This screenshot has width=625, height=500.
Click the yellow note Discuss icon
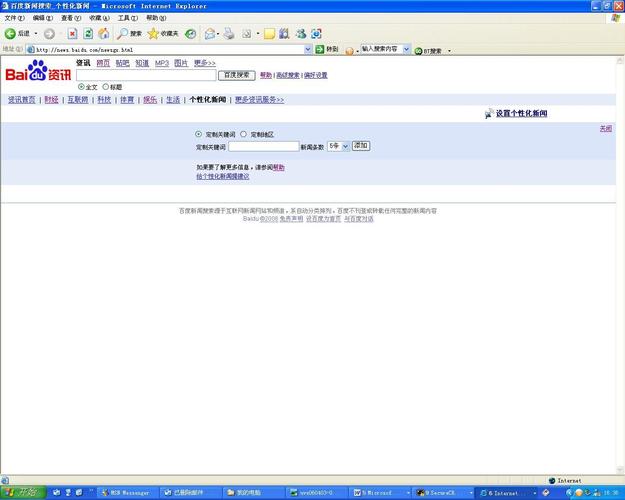[269, 34]
